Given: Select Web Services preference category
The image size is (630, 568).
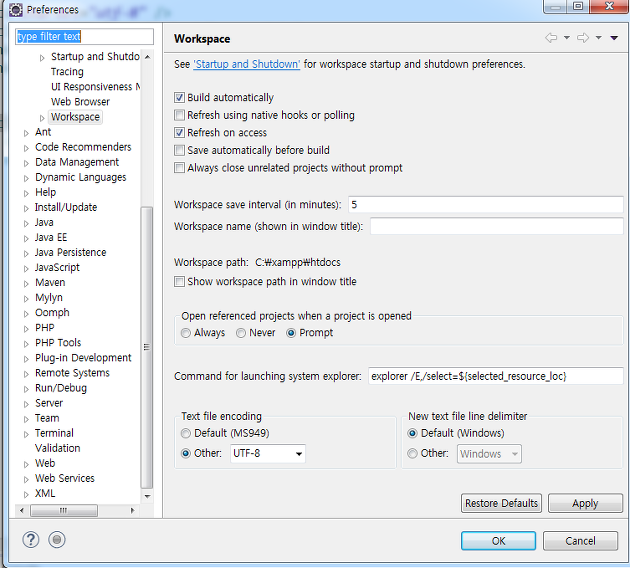Looking at the screenshot, I should pos(65,478).
